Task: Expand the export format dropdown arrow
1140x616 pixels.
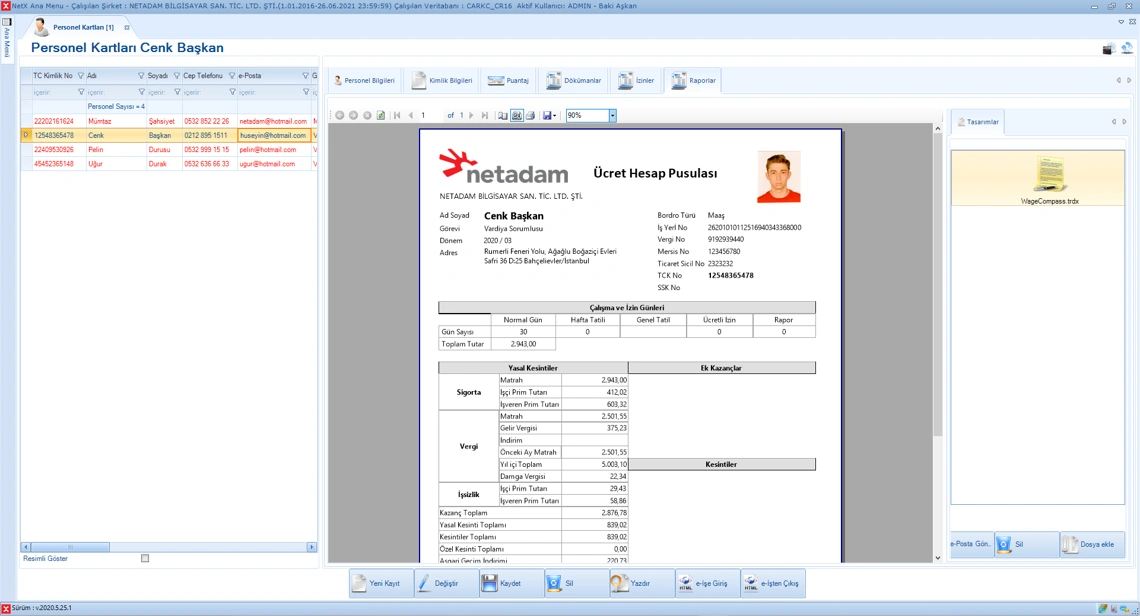Action: pyautogui.click(x=554, y=116)
